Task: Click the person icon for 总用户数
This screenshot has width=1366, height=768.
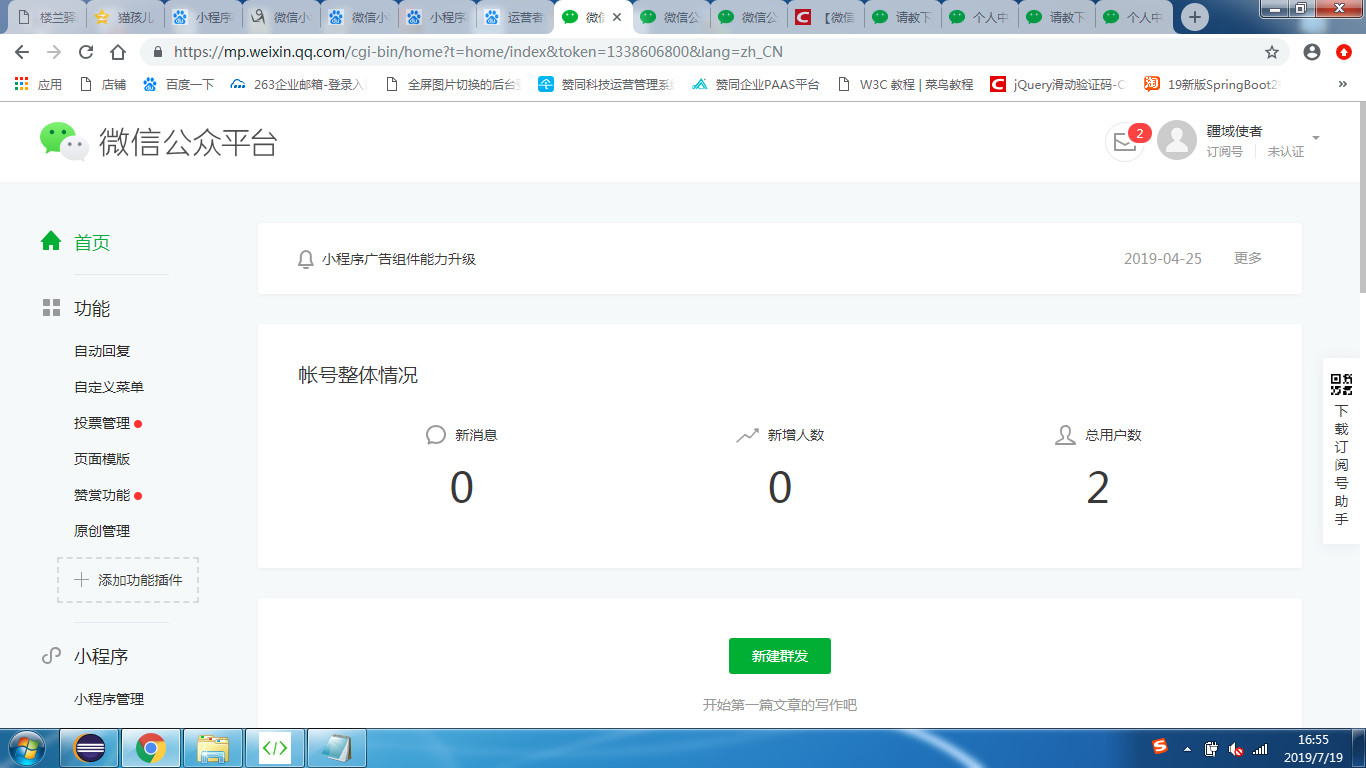Action: point(1065,435)
